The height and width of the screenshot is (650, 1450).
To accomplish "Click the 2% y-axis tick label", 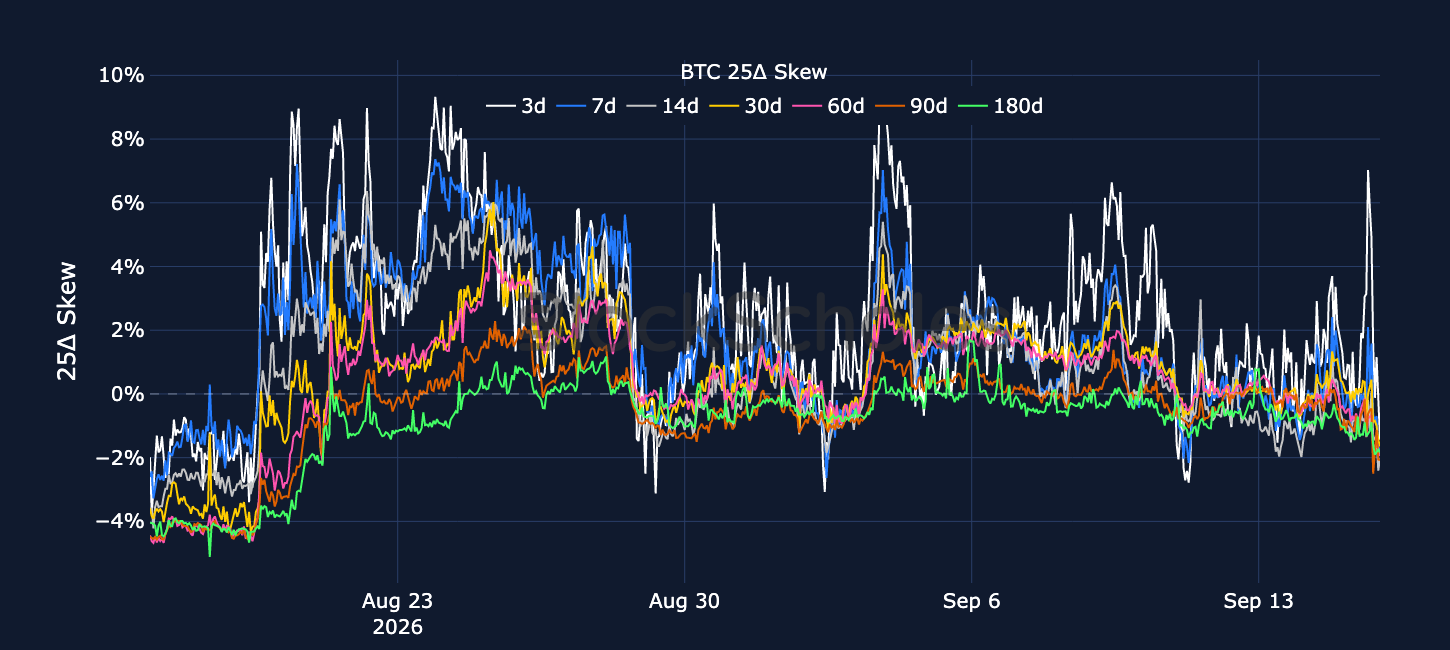I will [127, 330].
